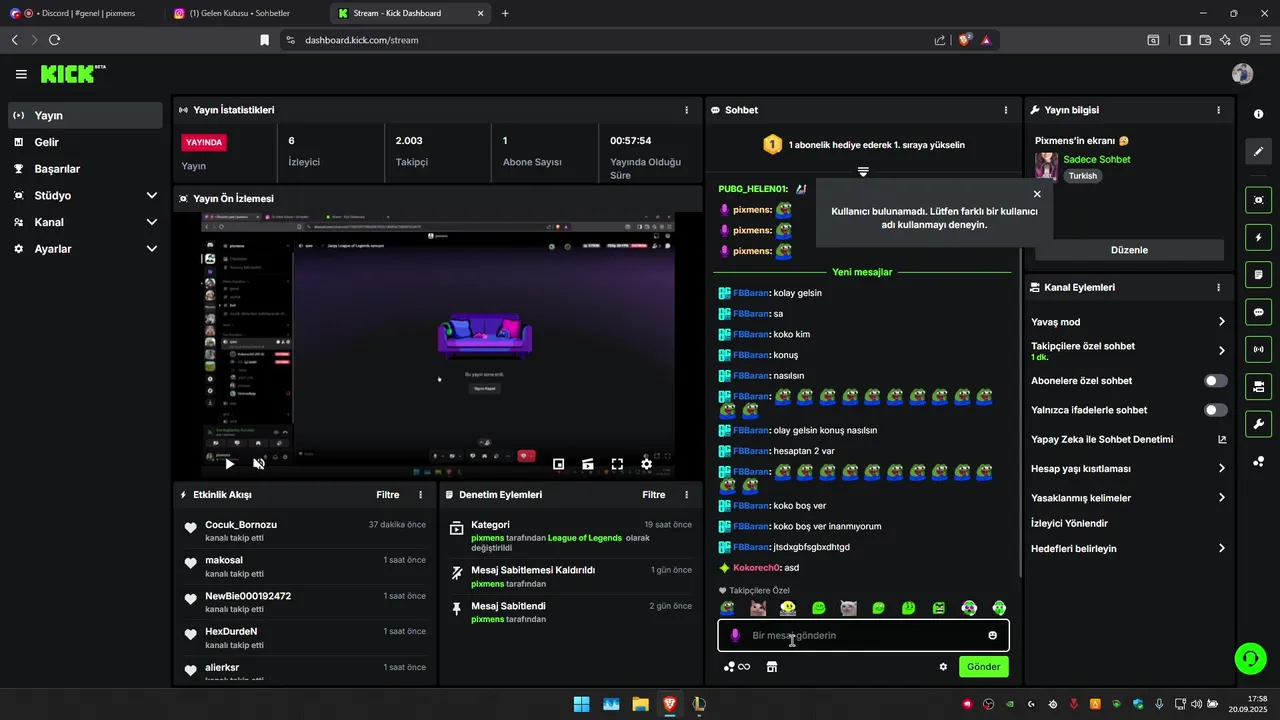Open the chat bubble icon in right rail
The width and height of the screenshot is (1280, 720).
1258,312
